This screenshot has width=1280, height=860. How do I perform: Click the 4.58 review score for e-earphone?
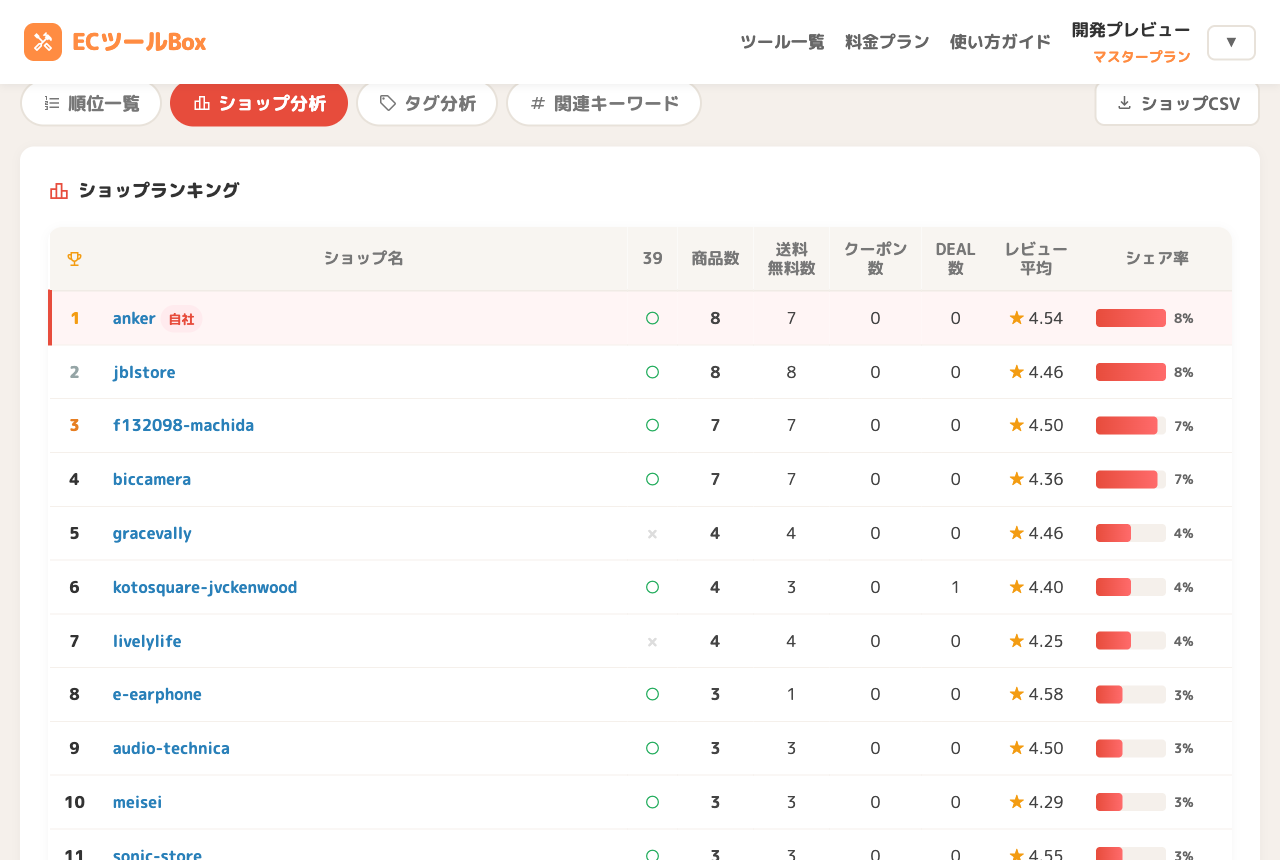[1046, 694]
